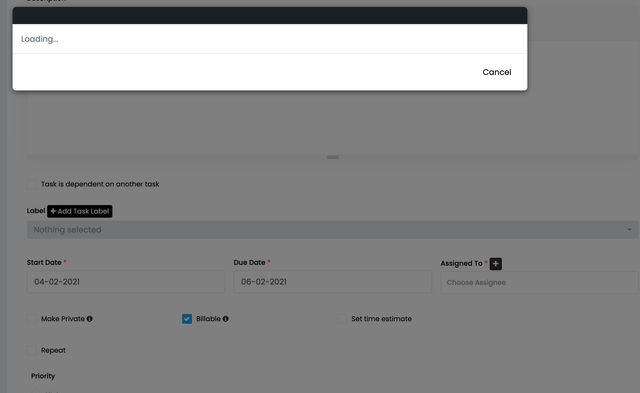640x393 pixels.
Task: Click the description editor resize handle
Action: pyautogui.click(x=333, y=157)
